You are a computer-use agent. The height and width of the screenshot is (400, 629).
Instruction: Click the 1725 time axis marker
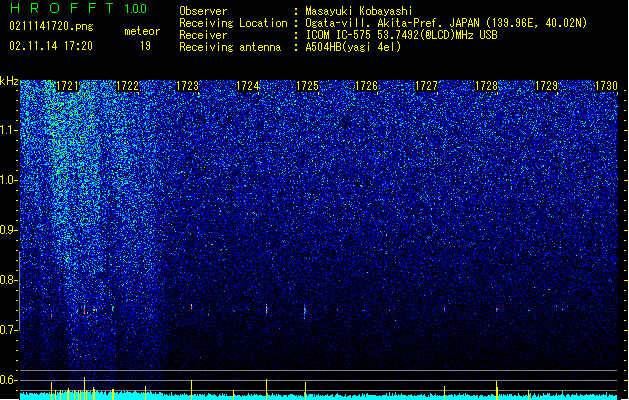pyautogui.click(x=307, y=86)
